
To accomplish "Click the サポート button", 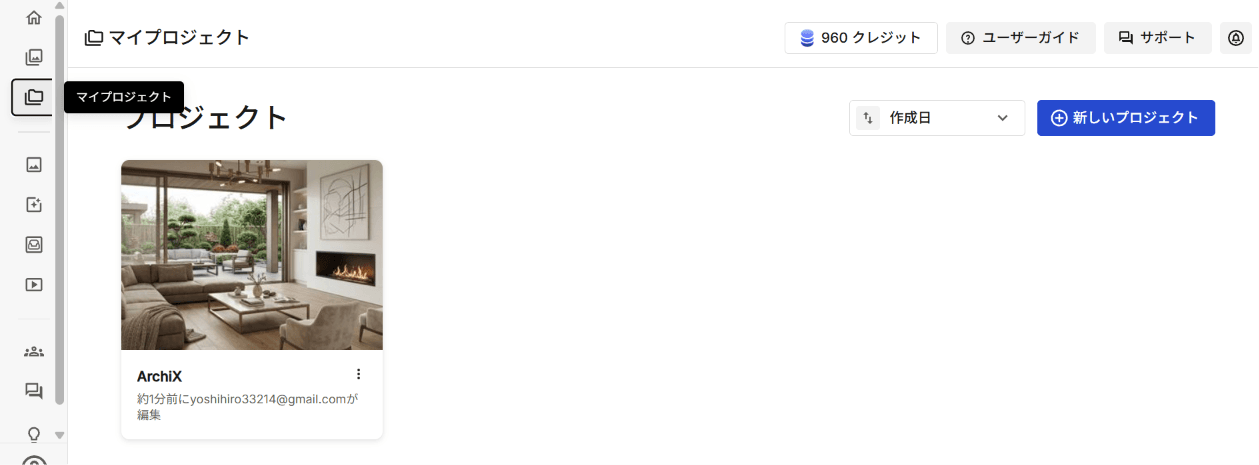I will pyautogui.click(x=1158, y=38).
